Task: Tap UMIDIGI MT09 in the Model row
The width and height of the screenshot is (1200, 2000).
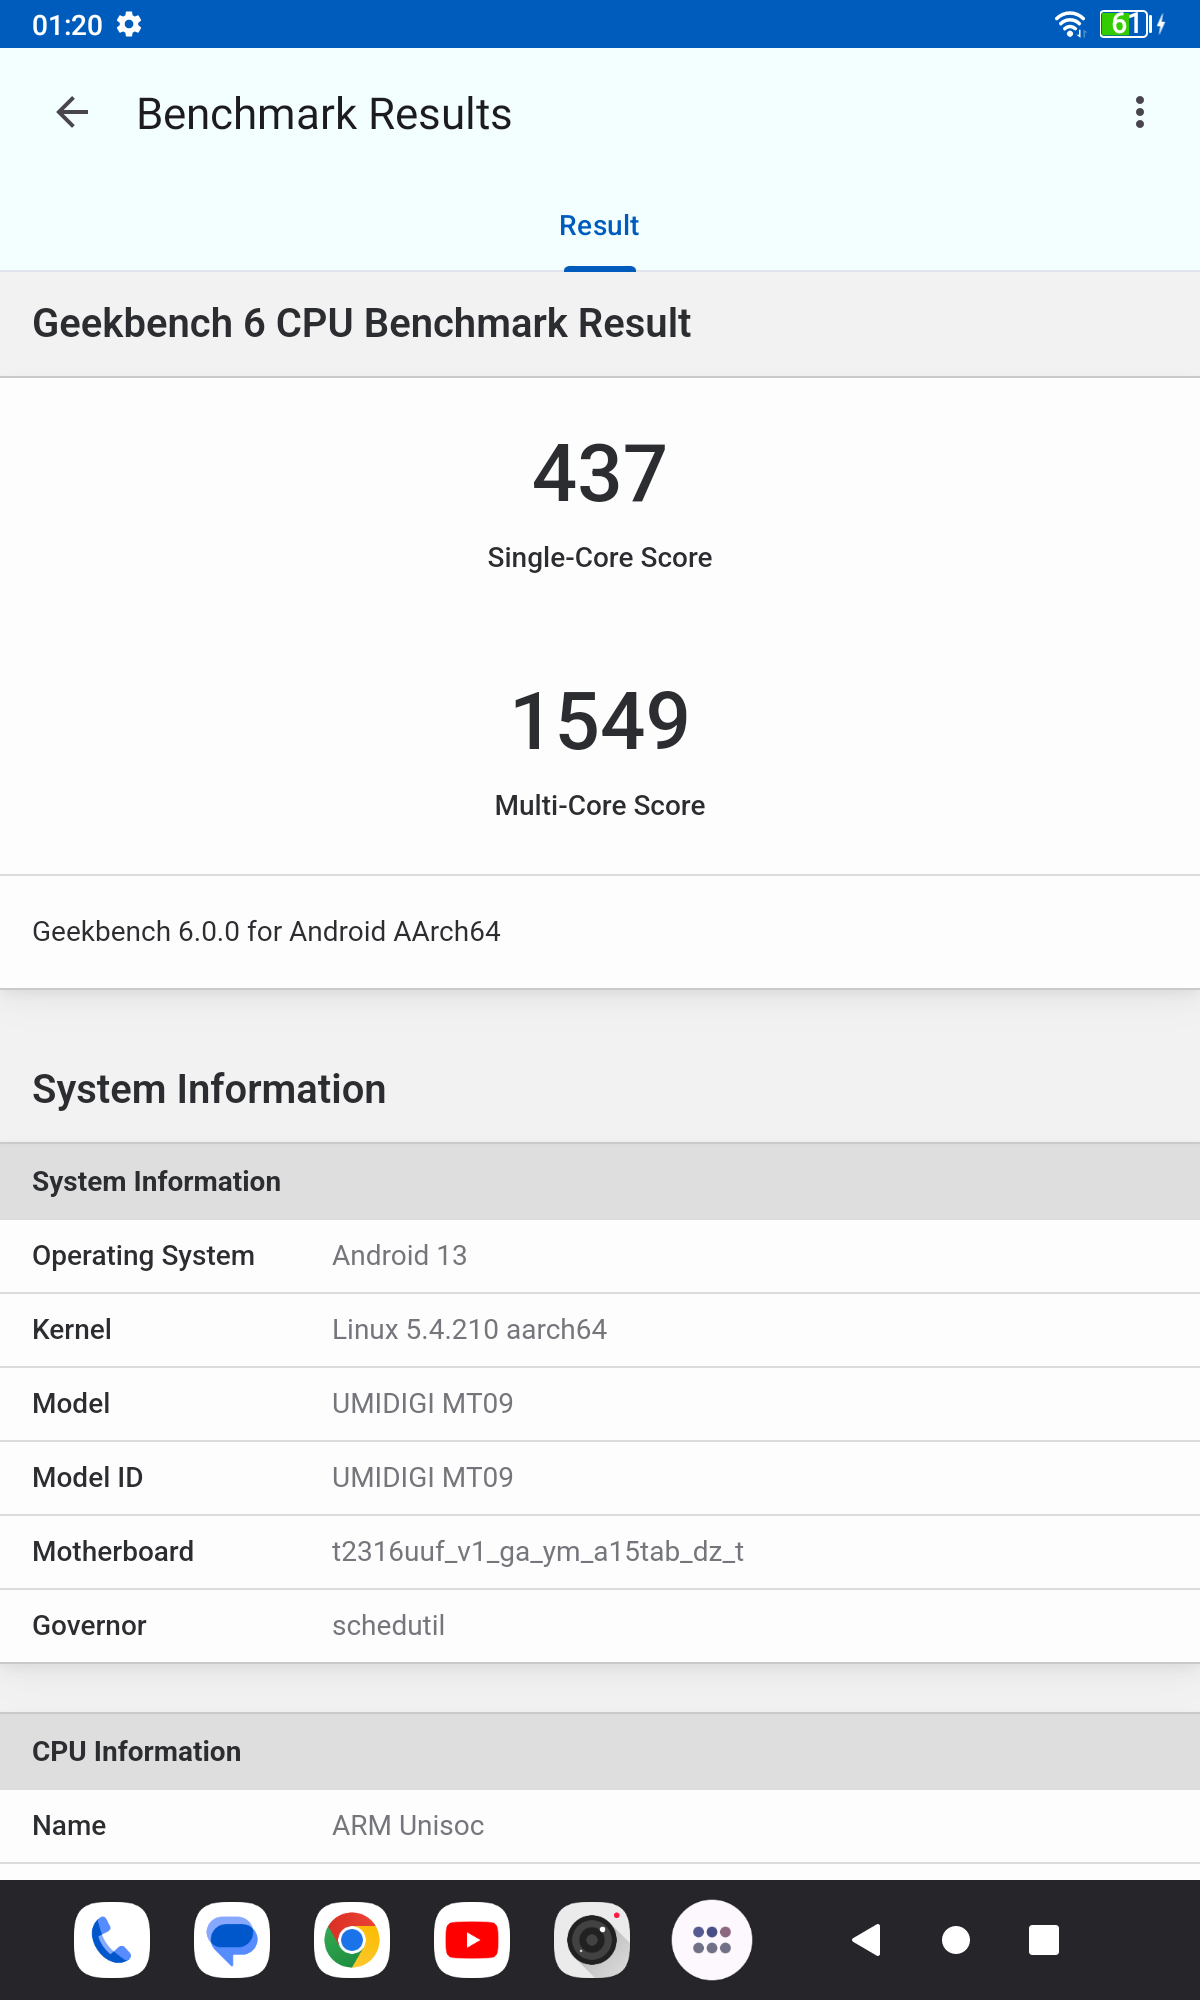Action: pyautogui.click(x=422, y=1403)
